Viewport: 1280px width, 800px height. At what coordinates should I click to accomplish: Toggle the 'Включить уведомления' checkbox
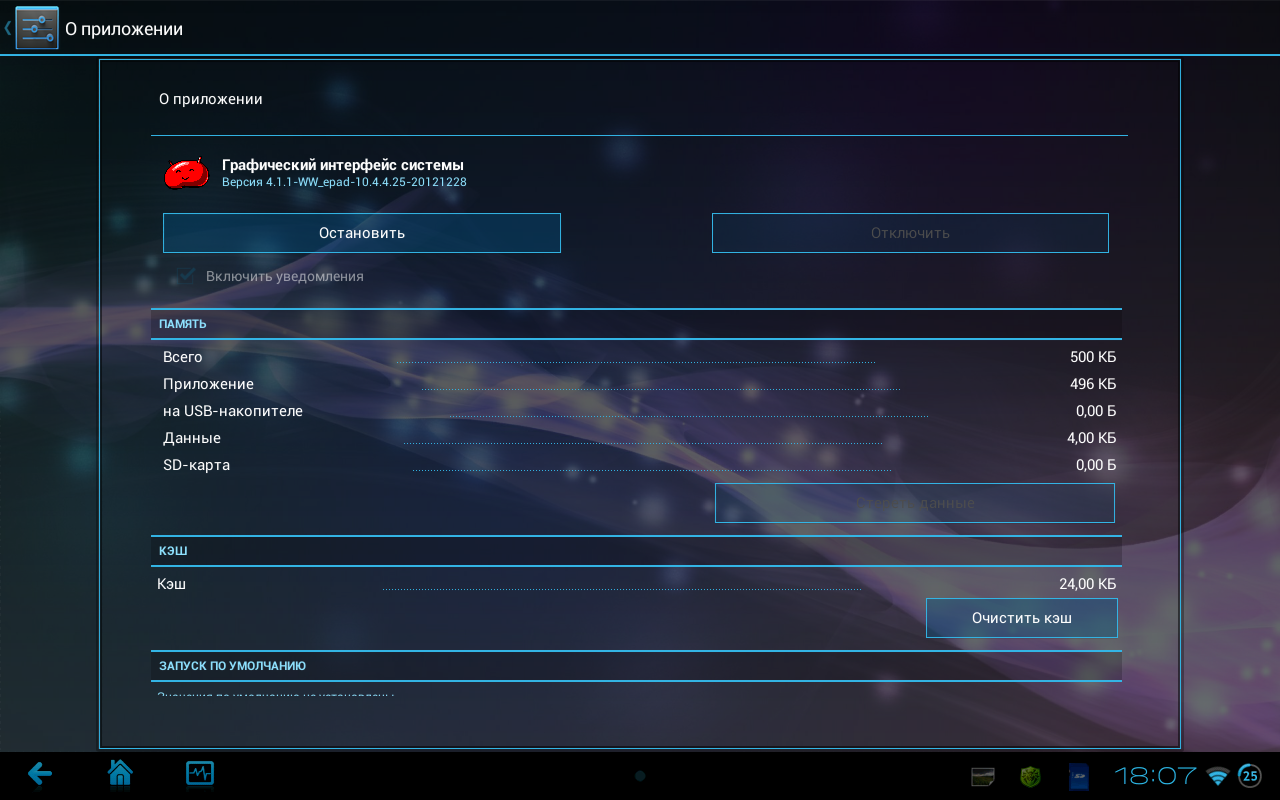click(186, 276)
